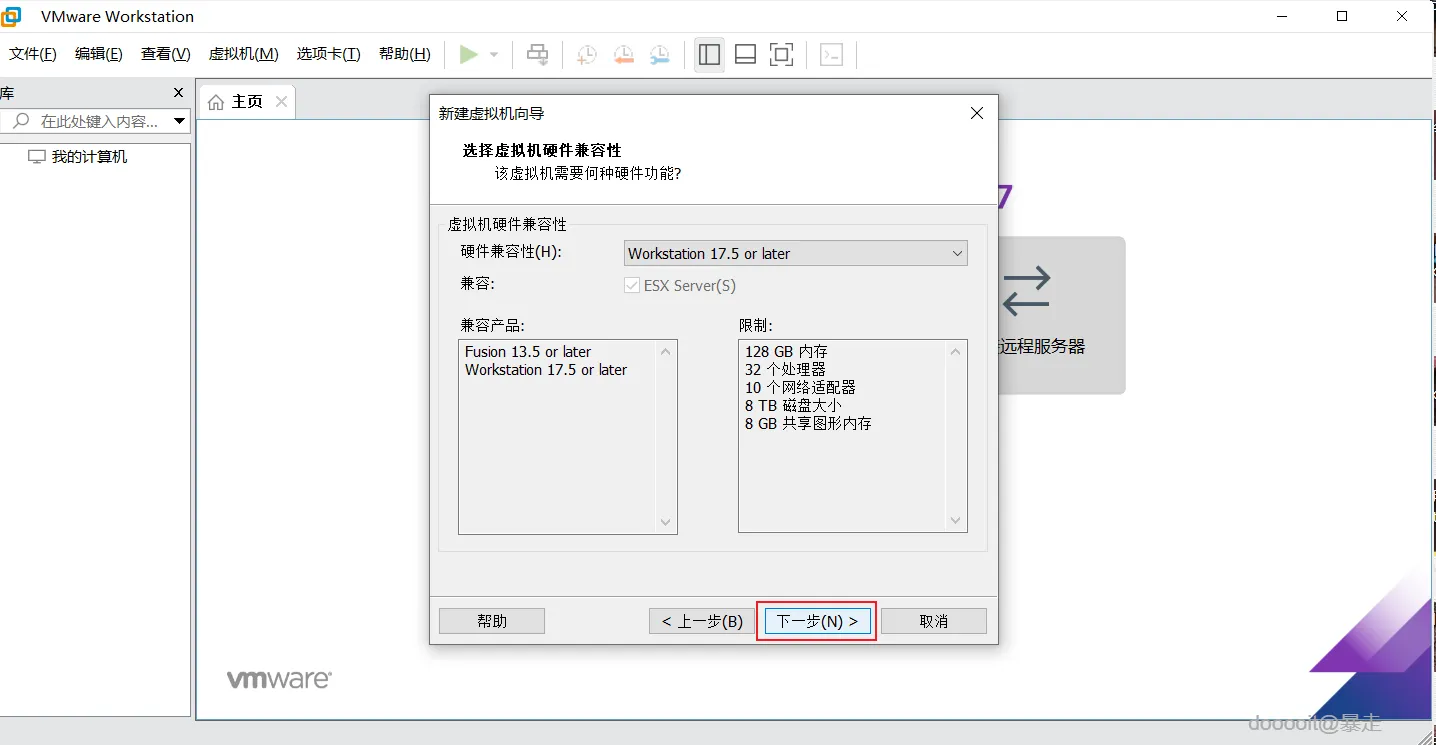Click the send Ctrl+Alt+Del toolbar icon
1436x745 pixels.
coord(538,54)
